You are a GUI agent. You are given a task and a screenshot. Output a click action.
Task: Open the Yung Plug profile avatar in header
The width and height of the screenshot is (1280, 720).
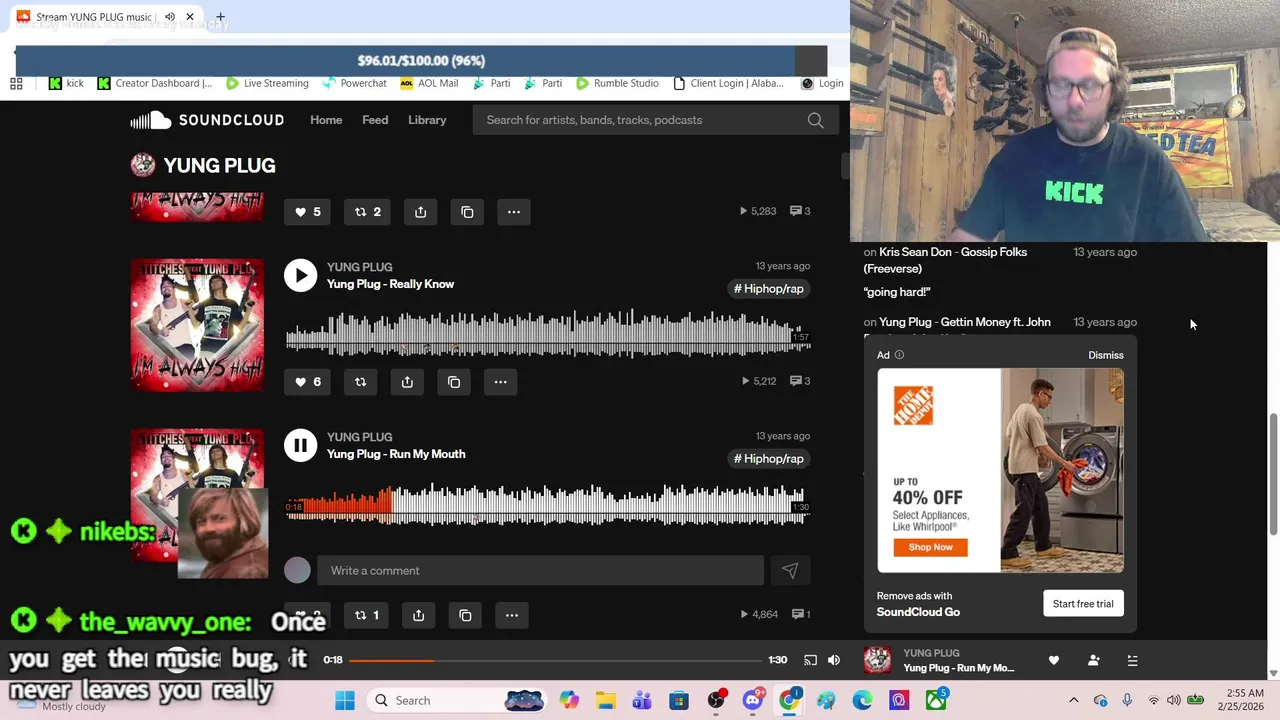pos(143,165)
